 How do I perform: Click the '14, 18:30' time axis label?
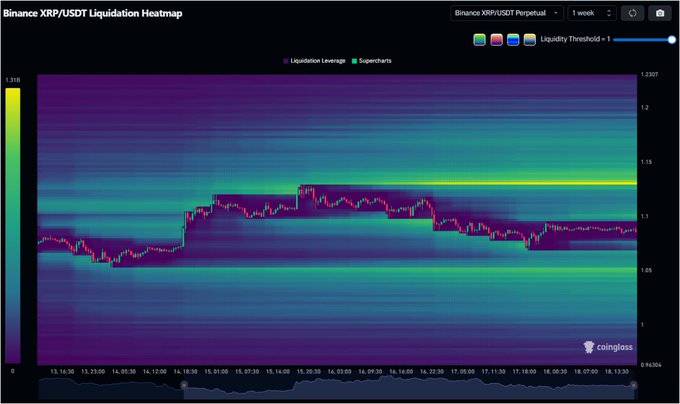tap(186, 372)
